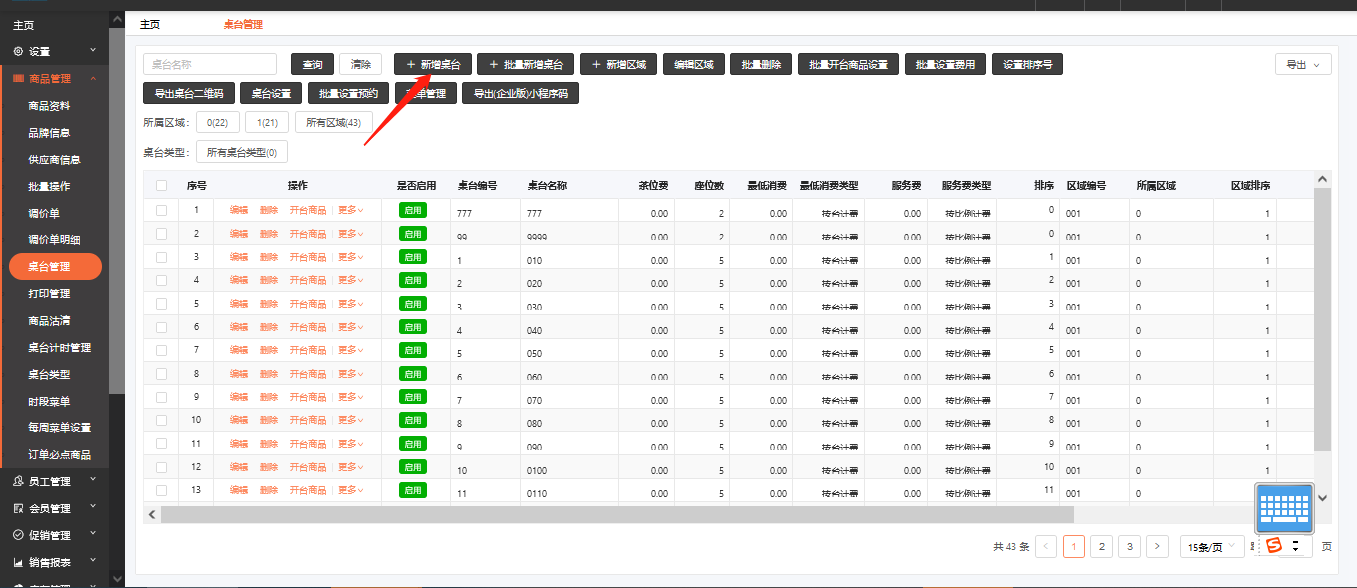Expand the 设置 menu chevron
This screenshot has width=1357, height=588.
pos(93,50)
